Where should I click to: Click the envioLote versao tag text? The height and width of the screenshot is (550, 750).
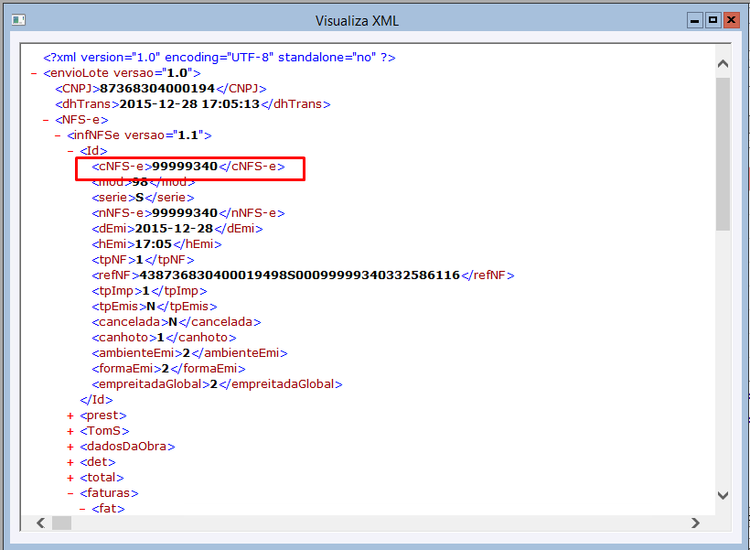pos(122,73)
